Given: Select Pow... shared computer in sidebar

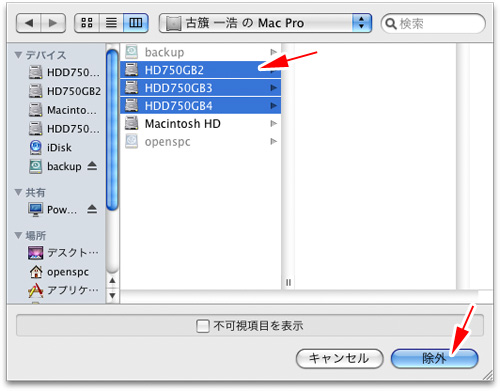Looking at the screenshot, I should 53,210.
